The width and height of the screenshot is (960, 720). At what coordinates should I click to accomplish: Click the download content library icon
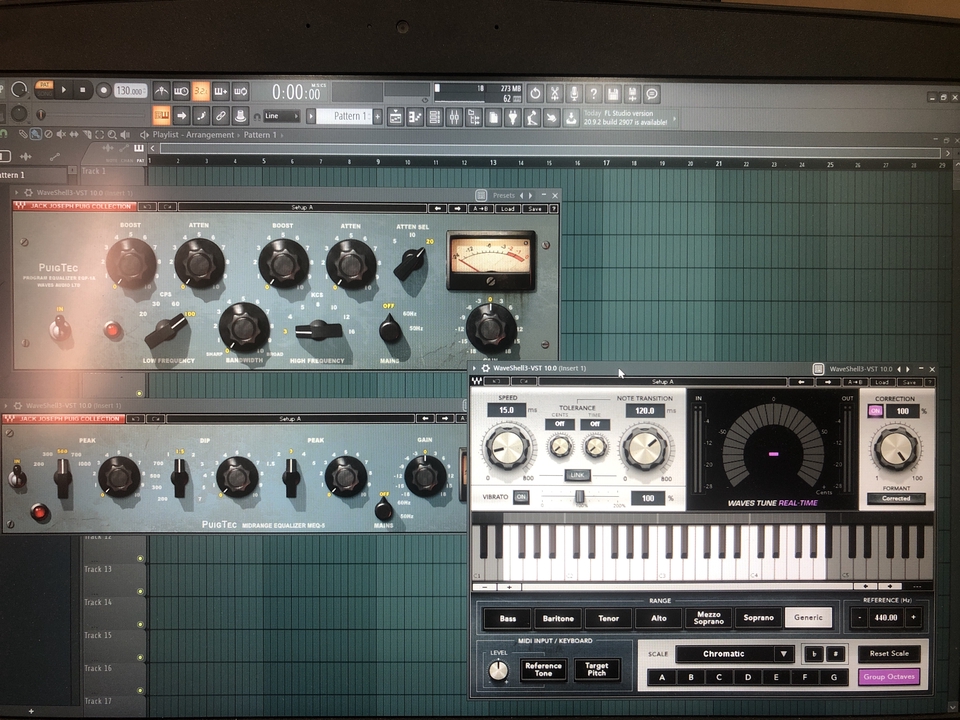tap(571, 116)
